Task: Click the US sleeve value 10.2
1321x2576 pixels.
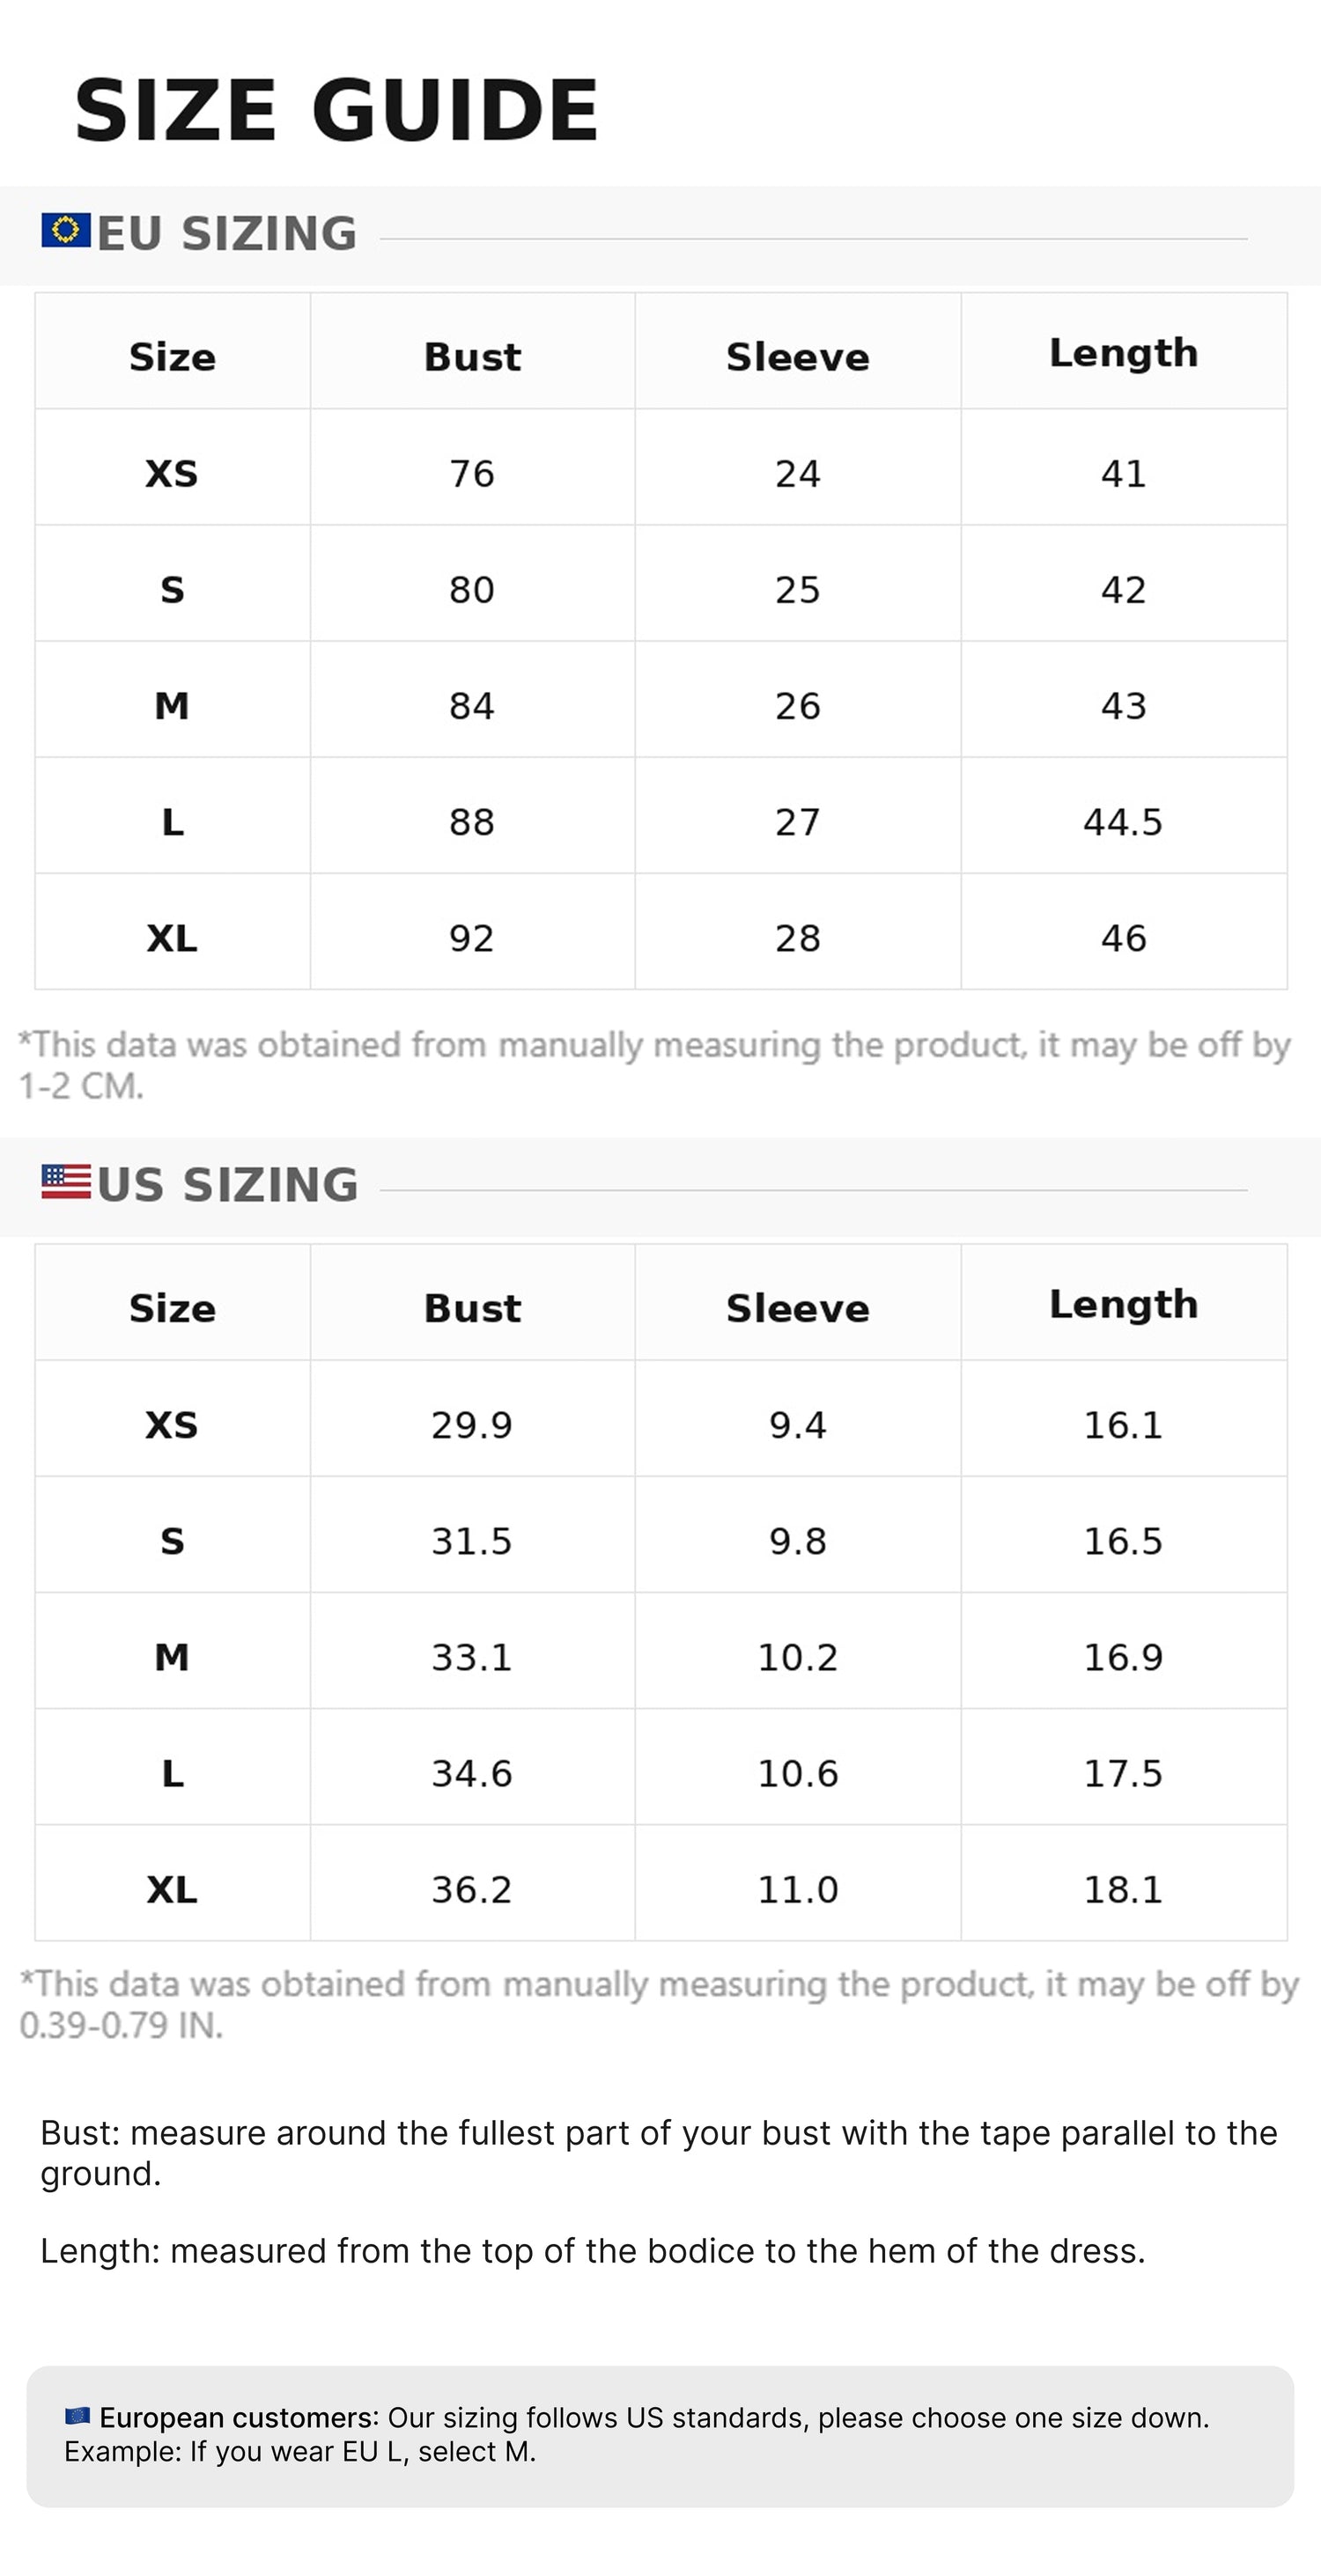Action: click(798, 1657)
